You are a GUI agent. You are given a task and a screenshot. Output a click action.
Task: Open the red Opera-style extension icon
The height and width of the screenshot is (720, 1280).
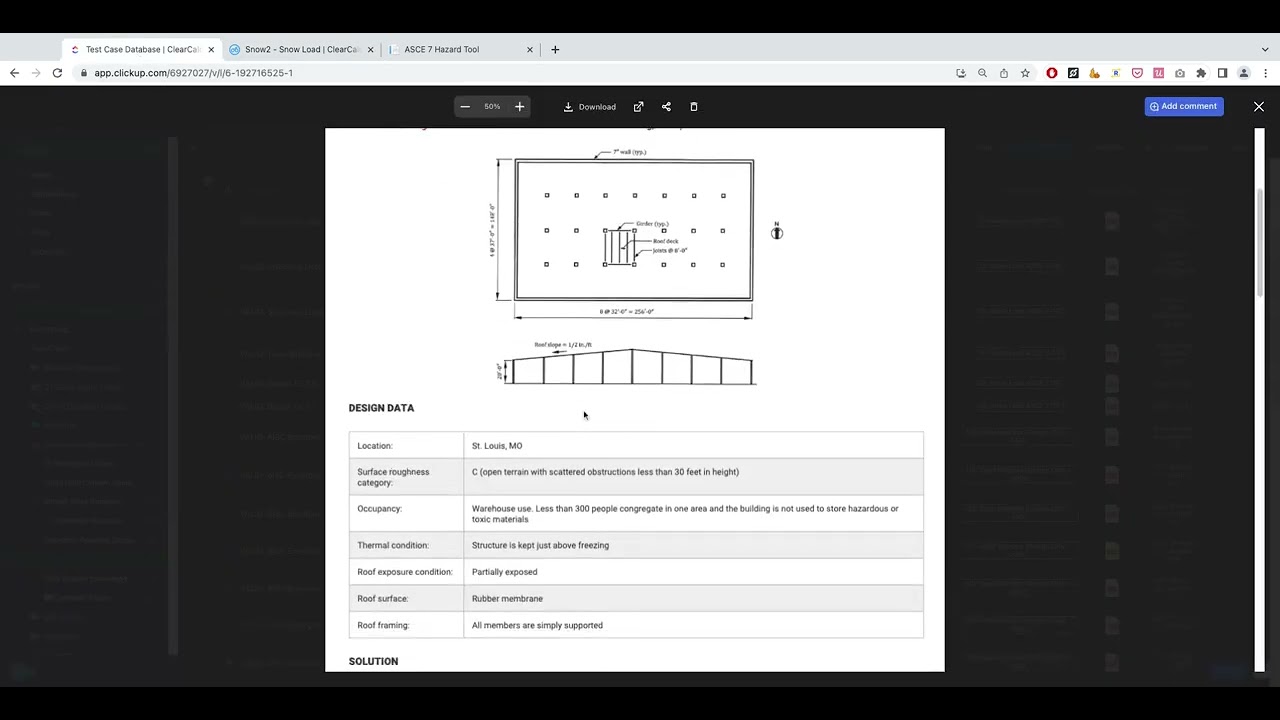tap(1052, 73)
